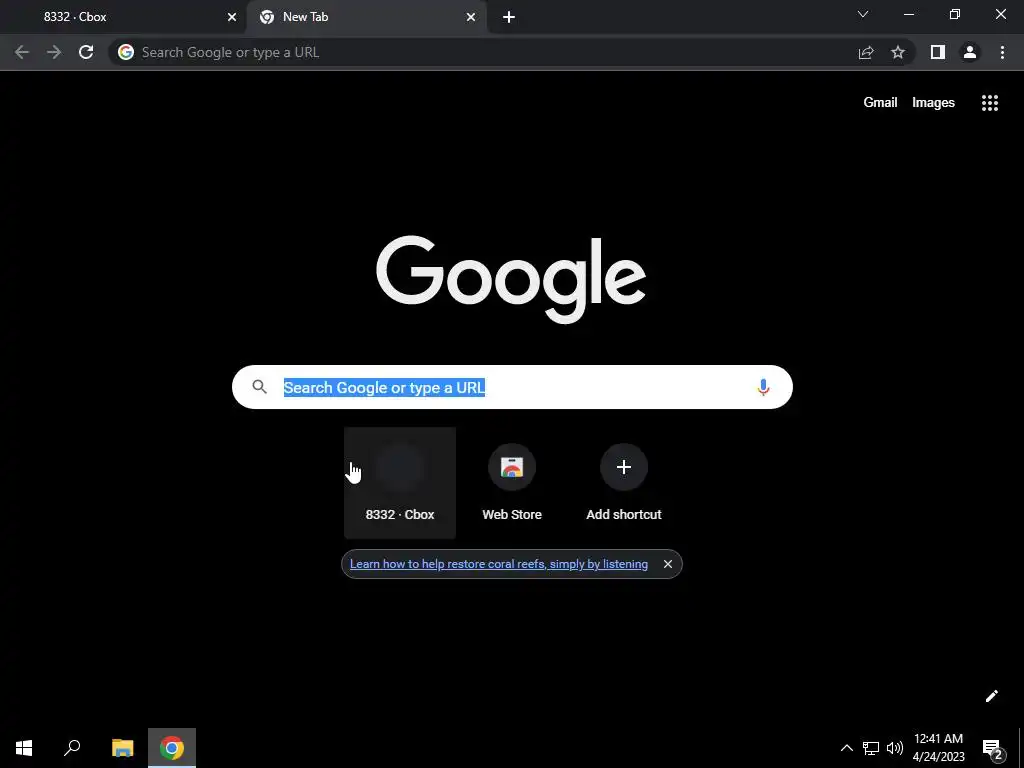Select the New Tab tab
The width and height of the screenshot is (1024, 768).
pyautogui.click(x=367, y=17)
